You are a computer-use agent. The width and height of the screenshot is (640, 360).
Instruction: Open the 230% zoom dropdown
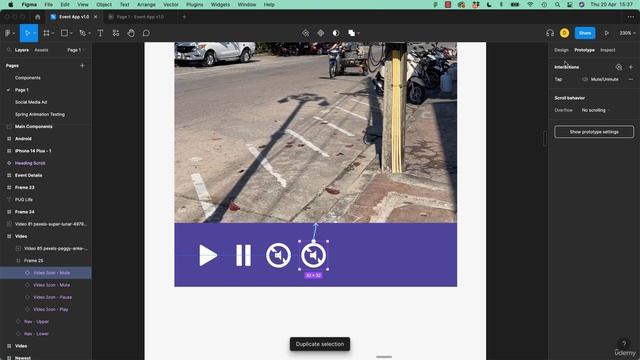coord(627,33)
